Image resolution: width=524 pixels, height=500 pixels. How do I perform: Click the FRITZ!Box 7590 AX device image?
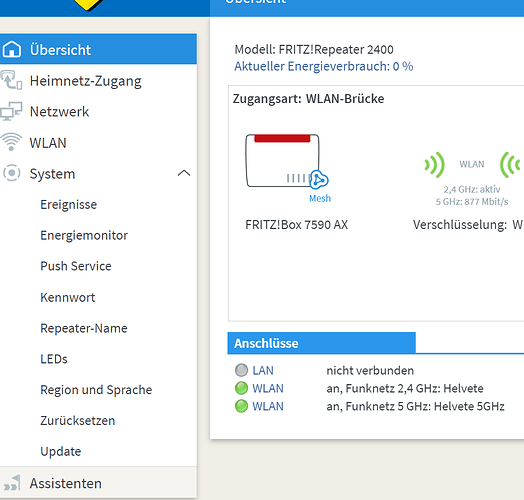coord(283,160)
